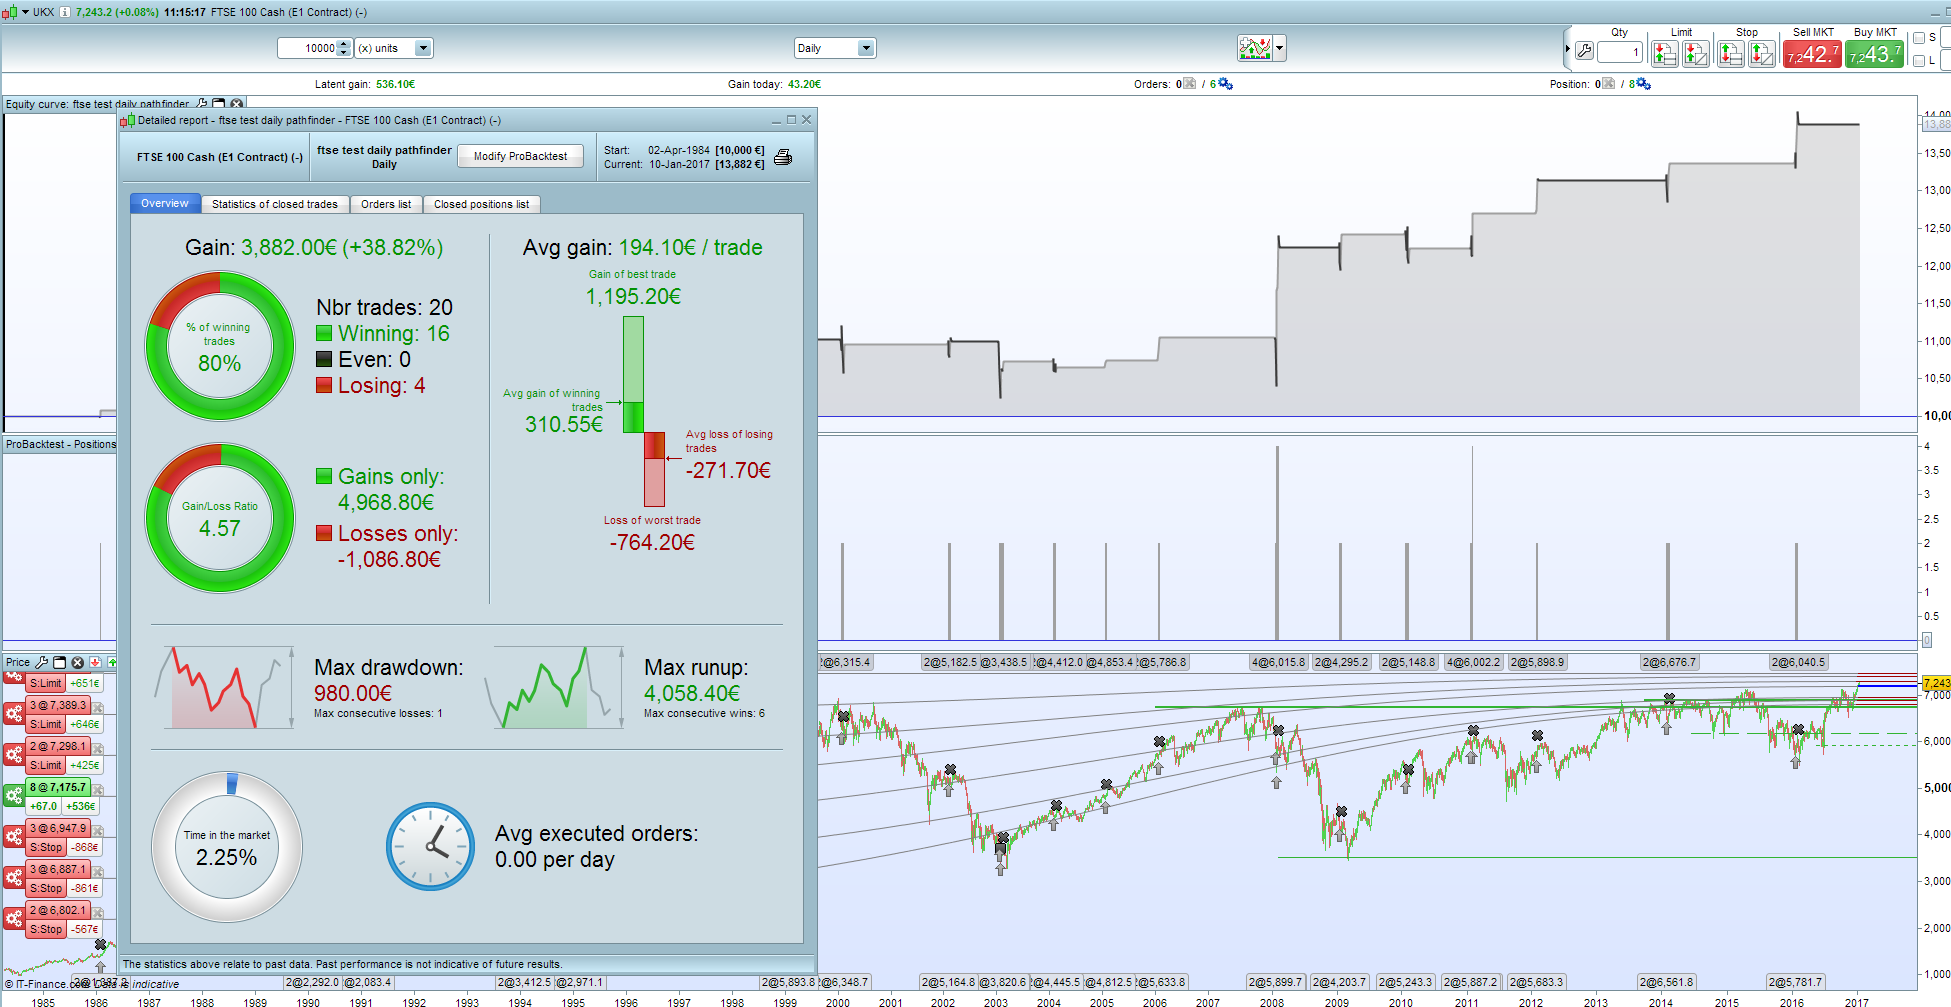Open the UKX instrument info icon
The height and width of the screenshot is (1007, 1951).
(x=65, y=12)
